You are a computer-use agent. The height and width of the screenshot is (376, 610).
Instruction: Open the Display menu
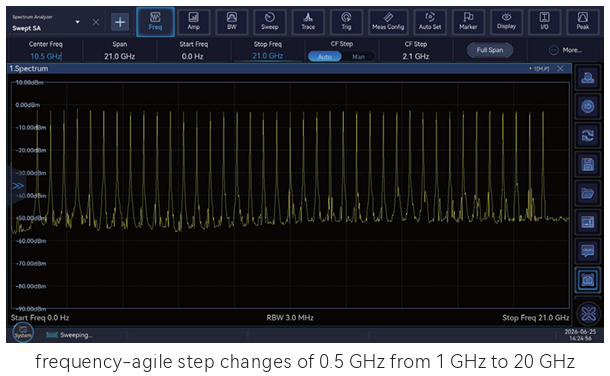(x=506, y=22)
